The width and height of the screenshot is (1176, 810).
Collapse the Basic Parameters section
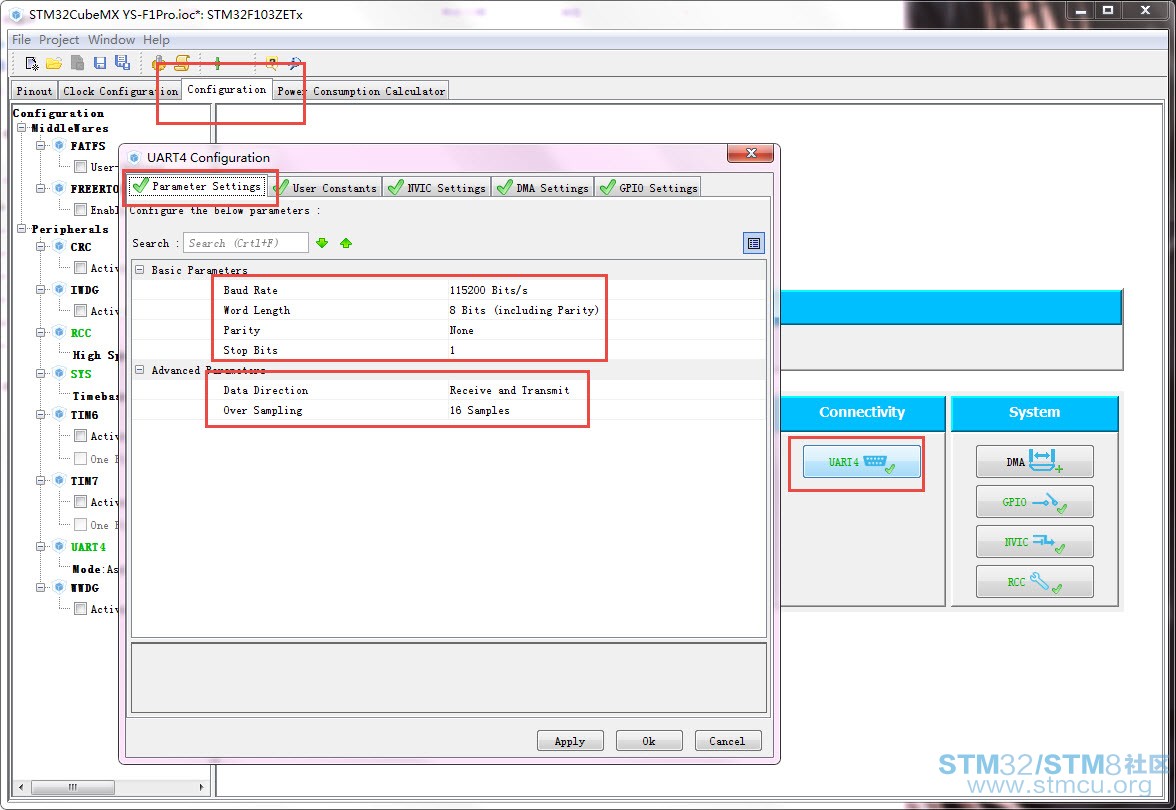140,269
